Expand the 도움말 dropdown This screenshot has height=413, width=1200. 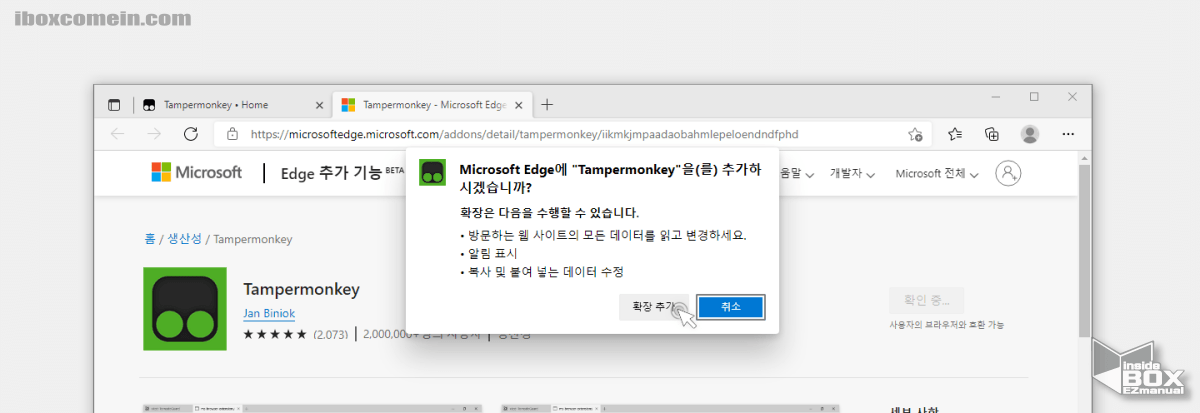pos(796,173)
